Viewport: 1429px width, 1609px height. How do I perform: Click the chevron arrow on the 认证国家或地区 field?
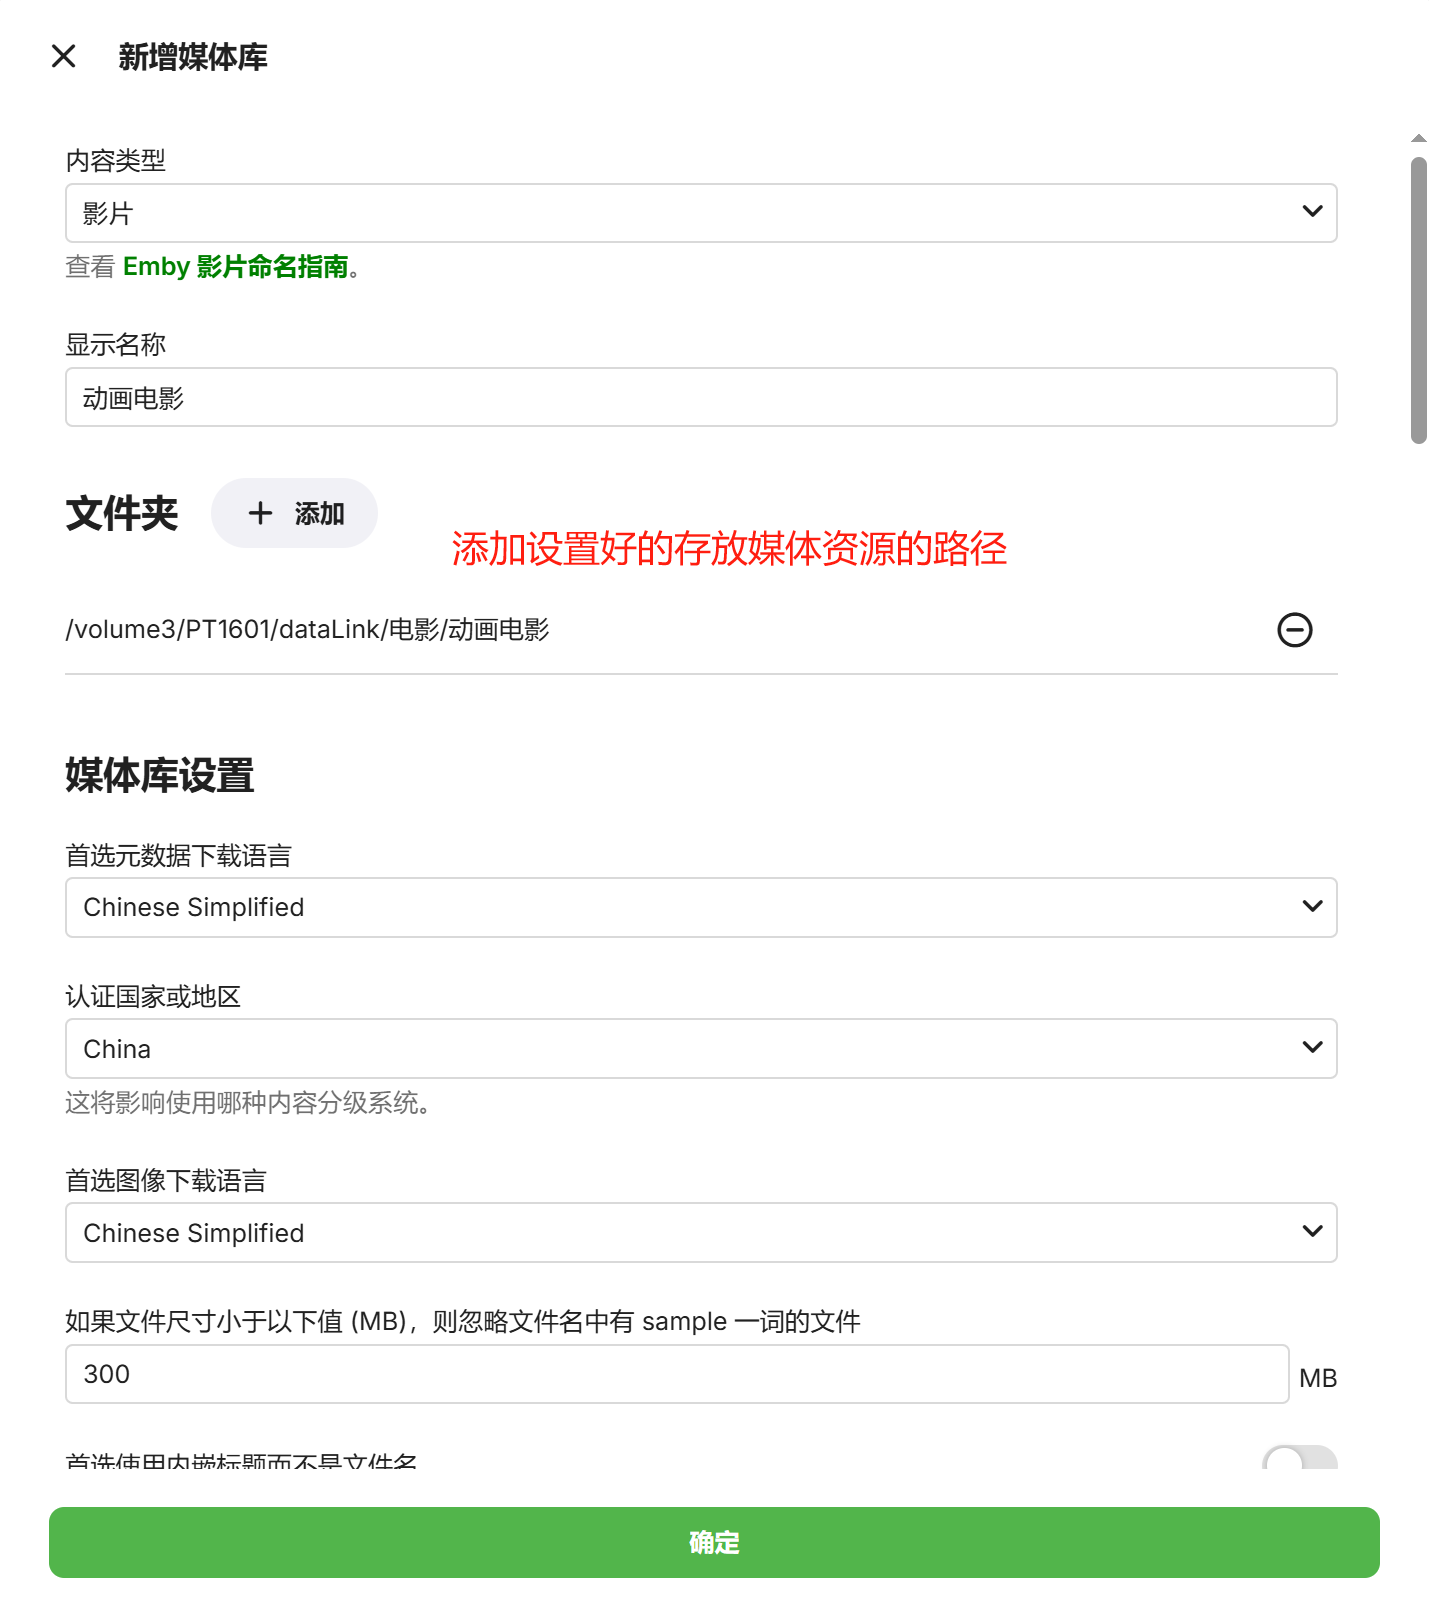click(x=1312, y=1047)
